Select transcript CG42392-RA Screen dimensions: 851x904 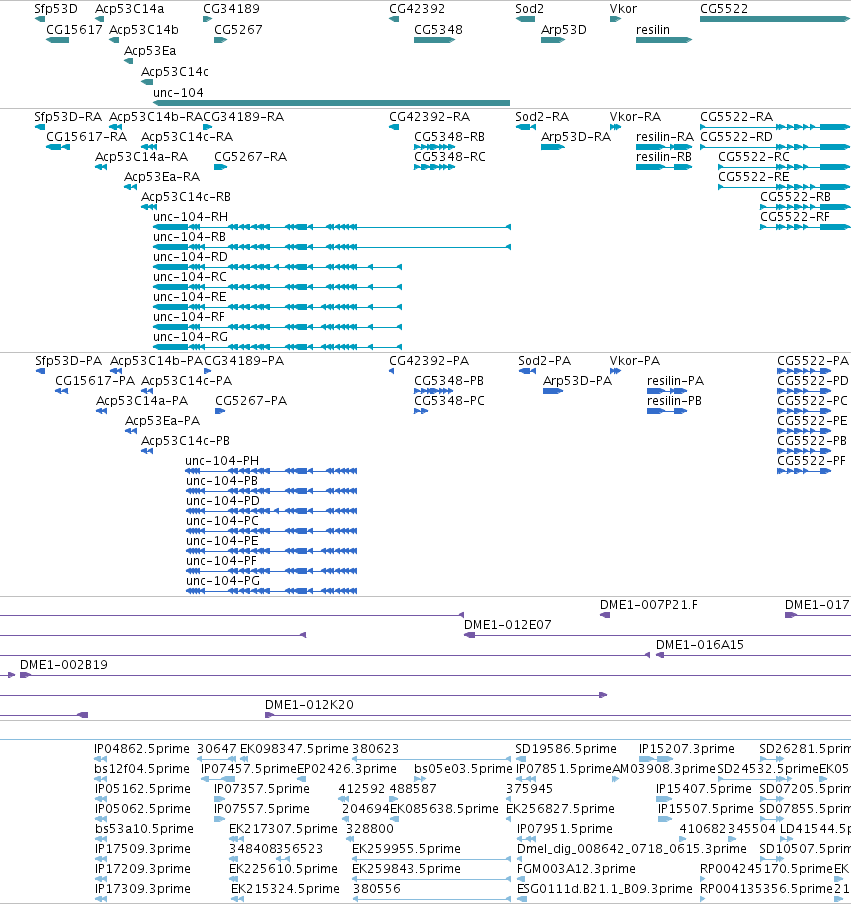pos(394,127)
